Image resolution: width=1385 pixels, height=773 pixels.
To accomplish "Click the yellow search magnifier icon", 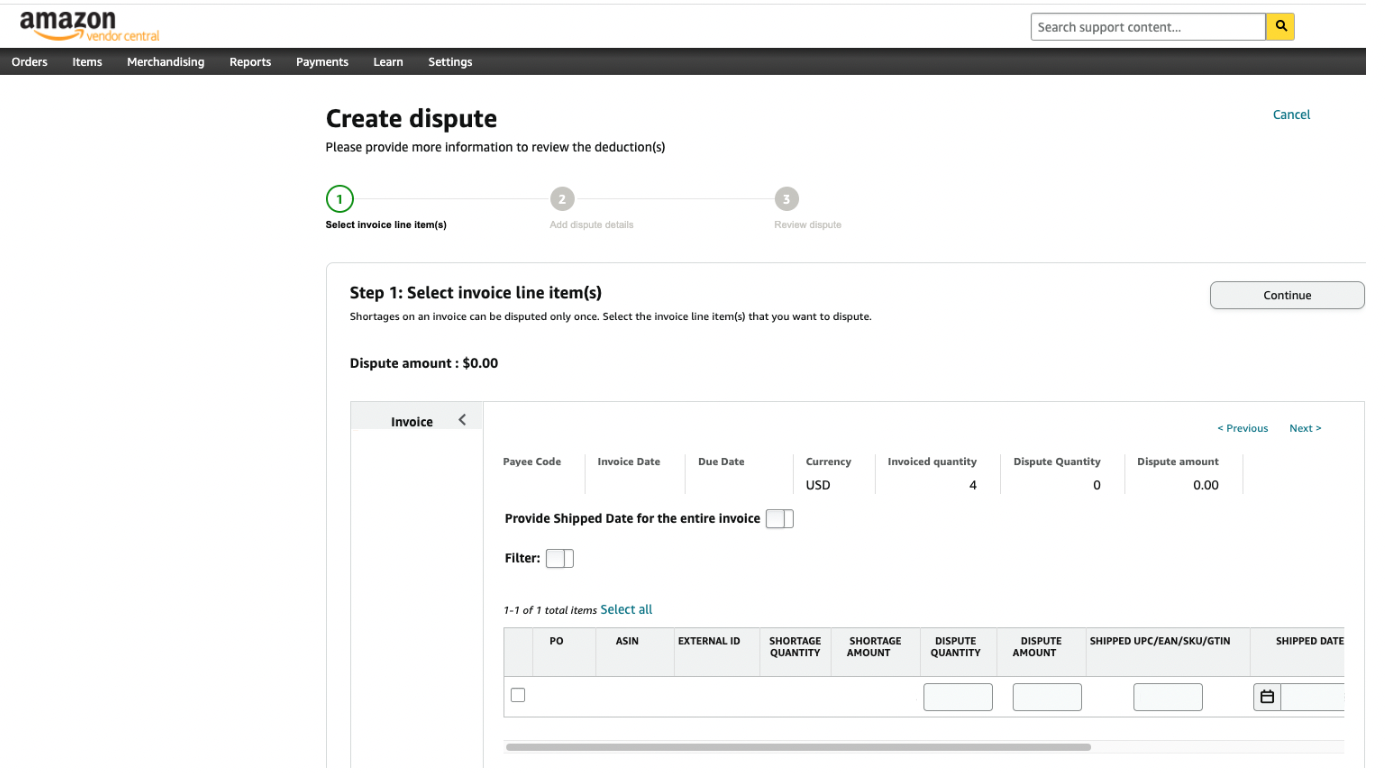I will (1280, 26).
